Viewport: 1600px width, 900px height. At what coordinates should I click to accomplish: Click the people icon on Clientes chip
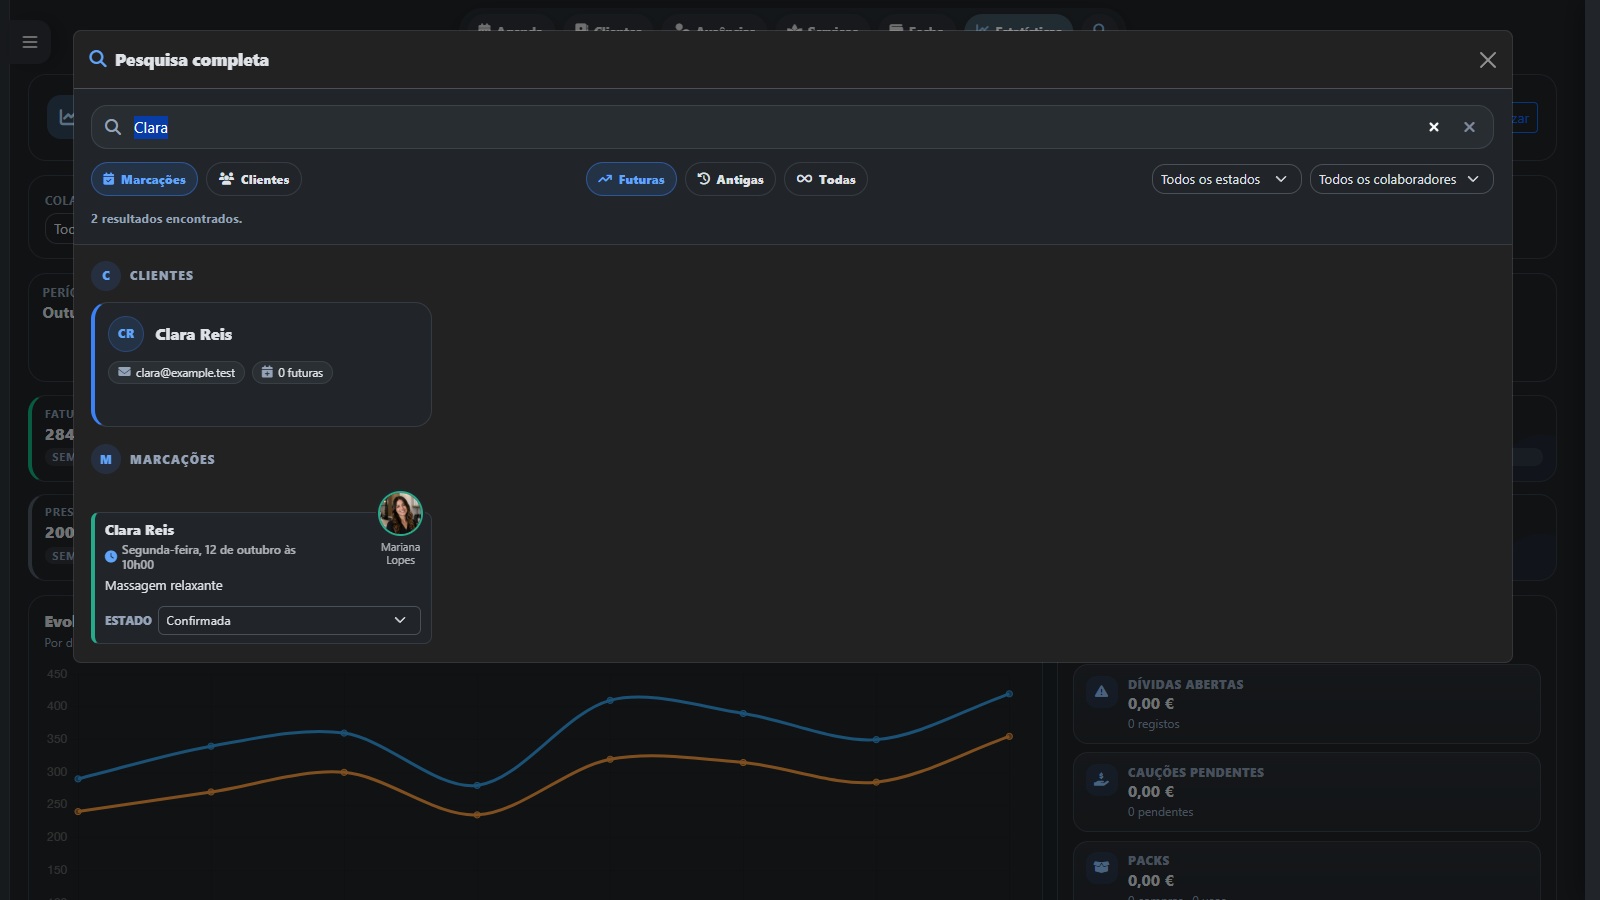pyautogui.click(x=227, y=179)
